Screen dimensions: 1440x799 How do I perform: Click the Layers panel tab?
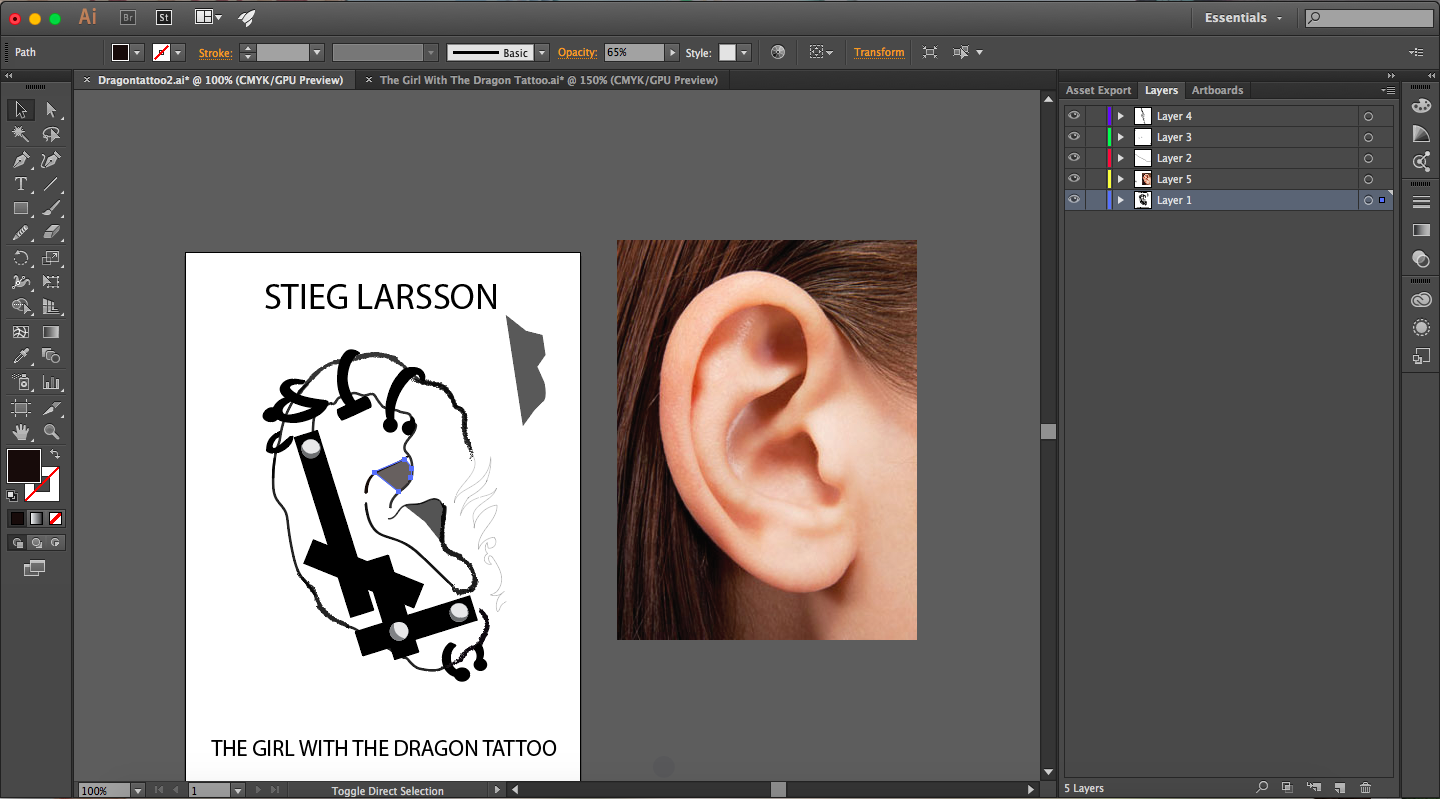point(1161,90)
